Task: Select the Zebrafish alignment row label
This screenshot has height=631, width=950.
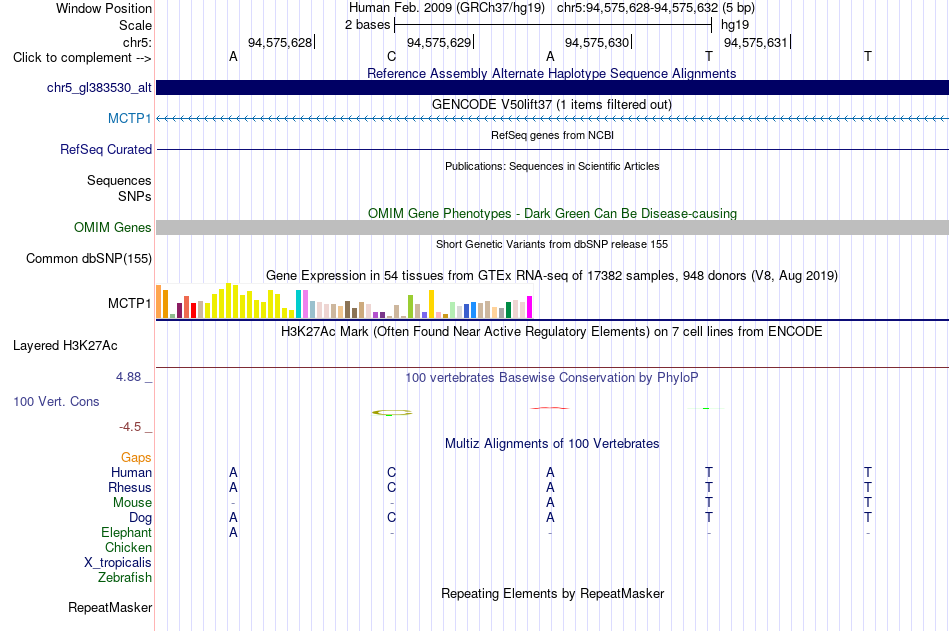Action: pyautogui.click(x=124, y=578)
